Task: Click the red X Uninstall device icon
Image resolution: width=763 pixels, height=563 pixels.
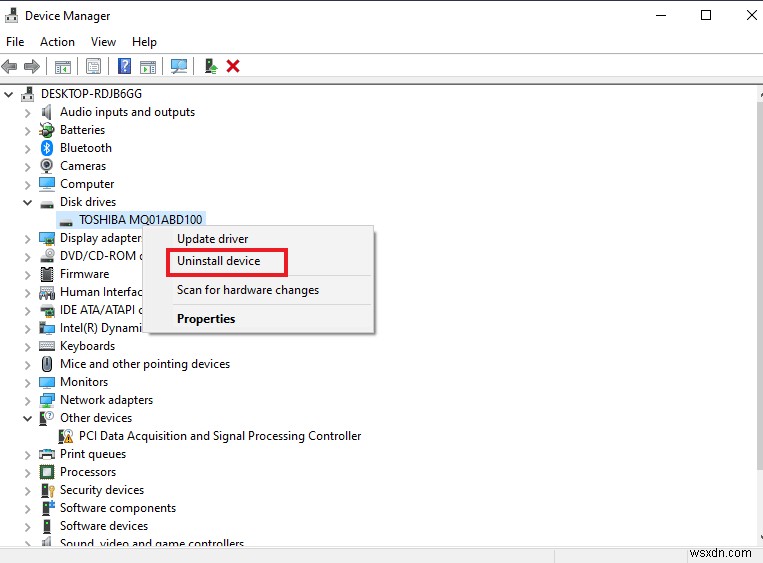Action: [x=233, y=66]
